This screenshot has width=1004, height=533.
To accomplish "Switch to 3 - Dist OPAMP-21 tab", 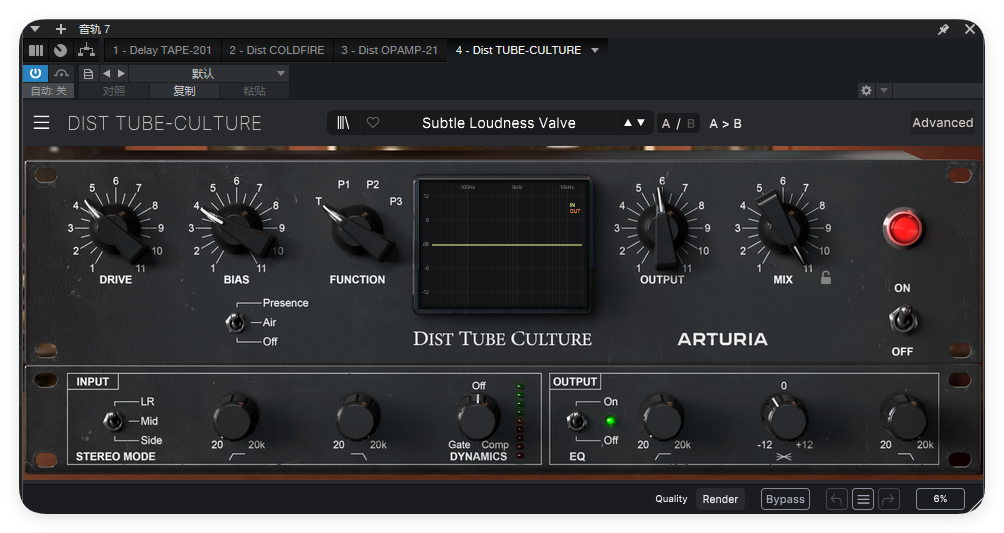I will coord(389,50).
